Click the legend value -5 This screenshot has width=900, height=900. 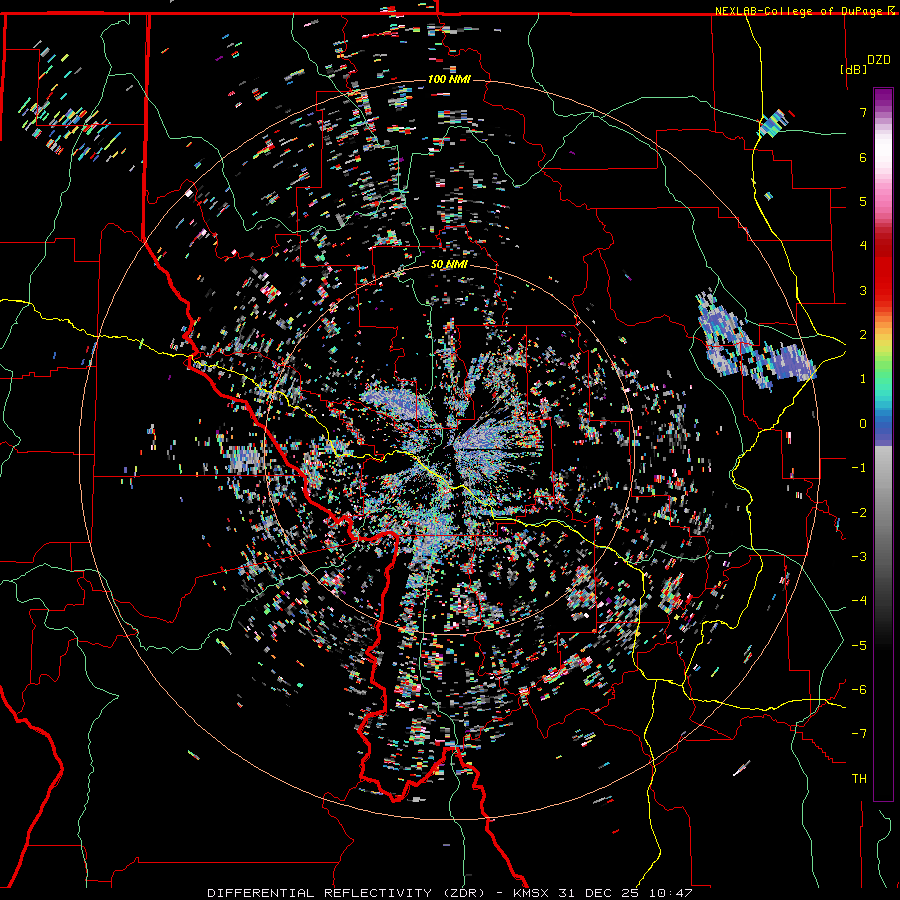coord(859,646)
